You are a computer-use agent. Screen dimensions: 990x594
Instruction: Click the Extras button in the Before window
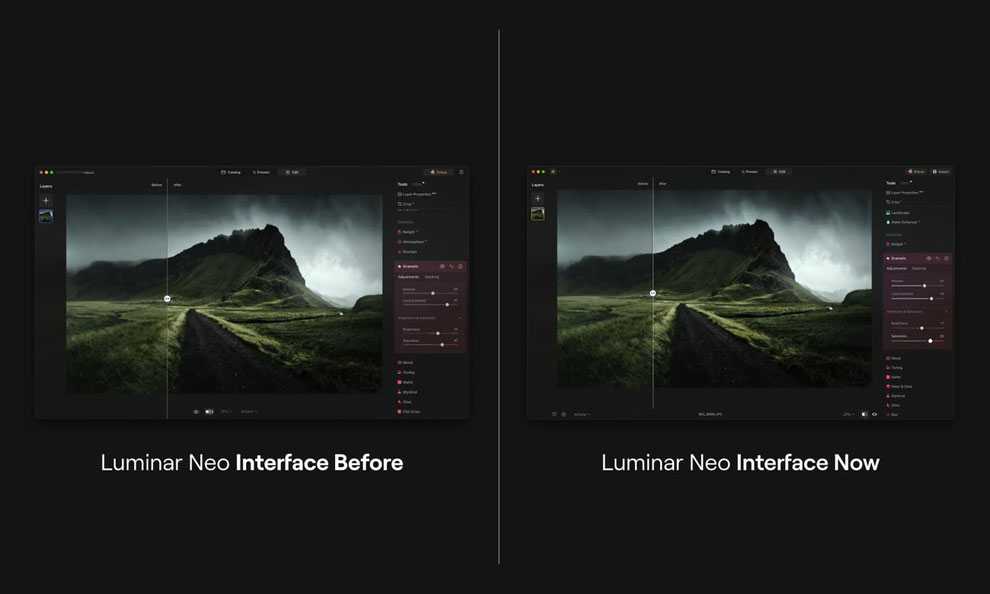tap(438, 172)
